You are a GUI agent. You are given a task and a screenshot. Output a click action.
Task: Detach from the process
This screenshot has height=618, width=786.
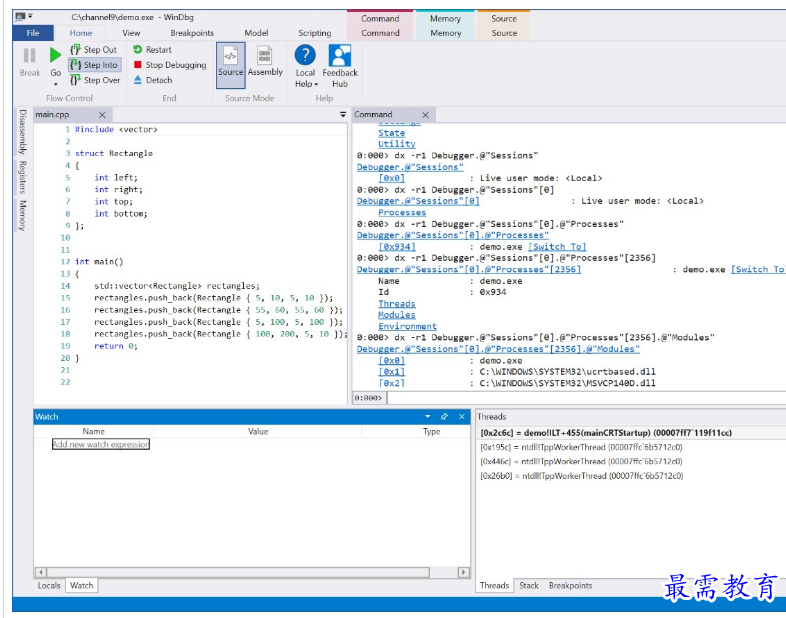[x=153, y=80]
